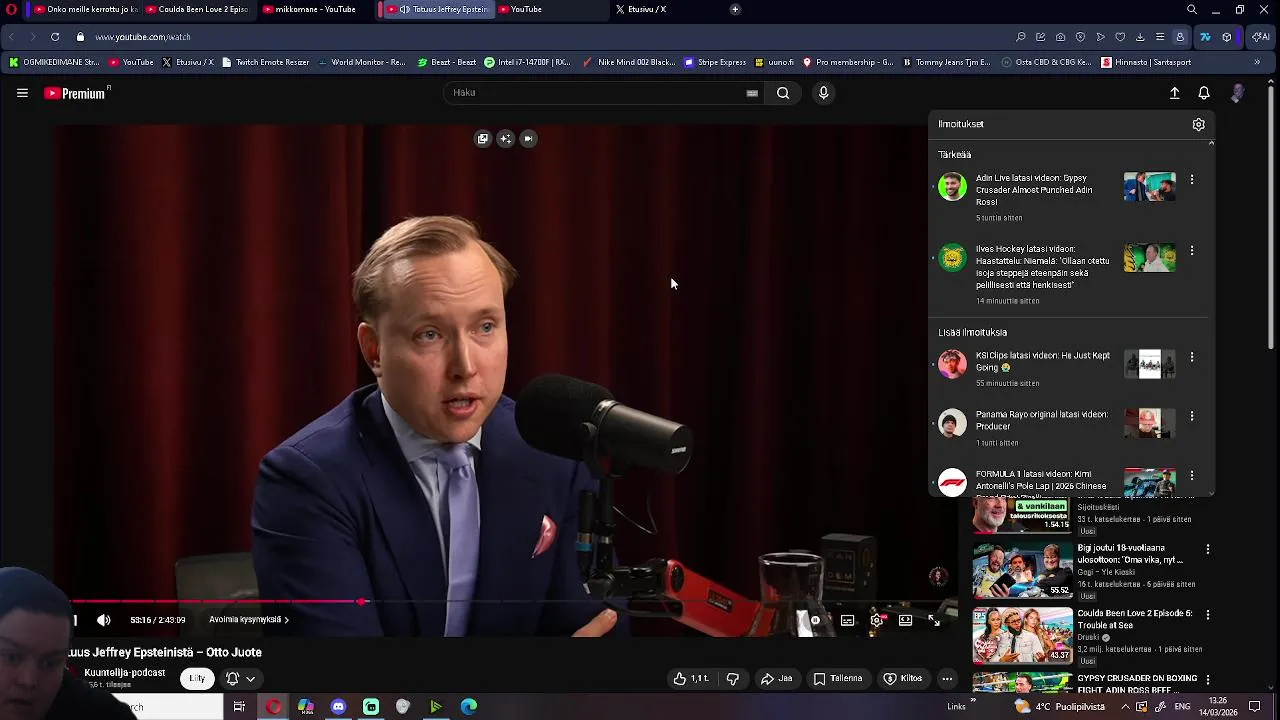Image resolution: width=1280 pixels, height=720 pixels.
Task: Open Opera Aria AI button
Action: (x=1260, y=37)
